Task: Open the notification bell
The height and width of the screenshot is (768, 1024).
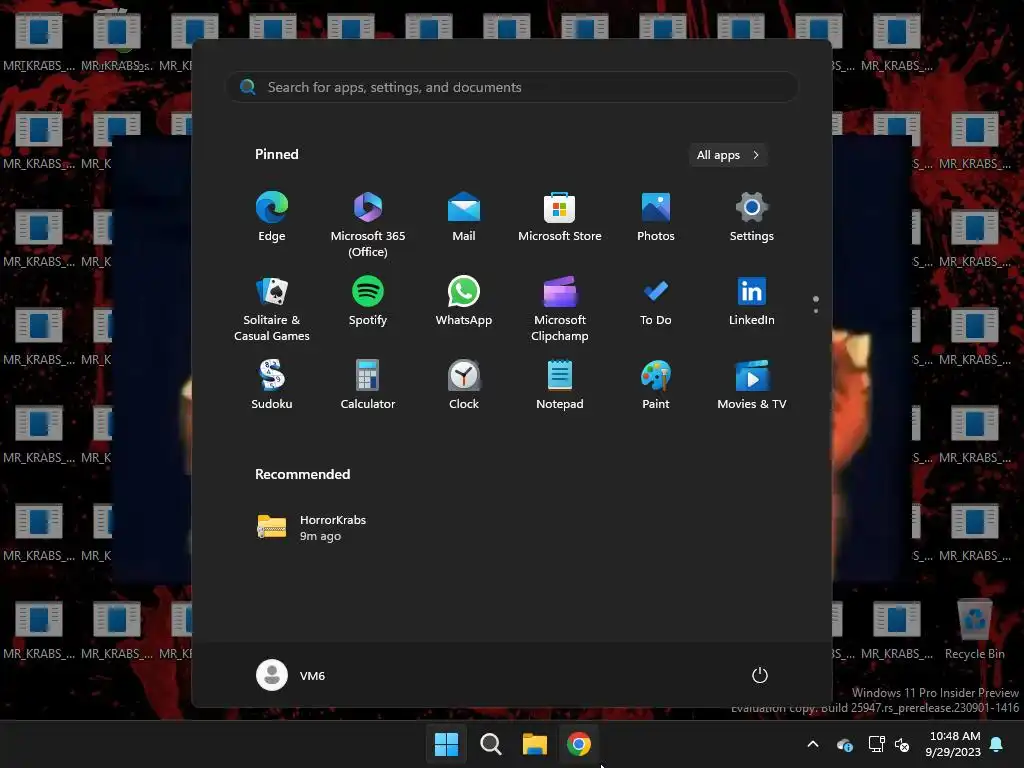Action: (x=997, y=744)
